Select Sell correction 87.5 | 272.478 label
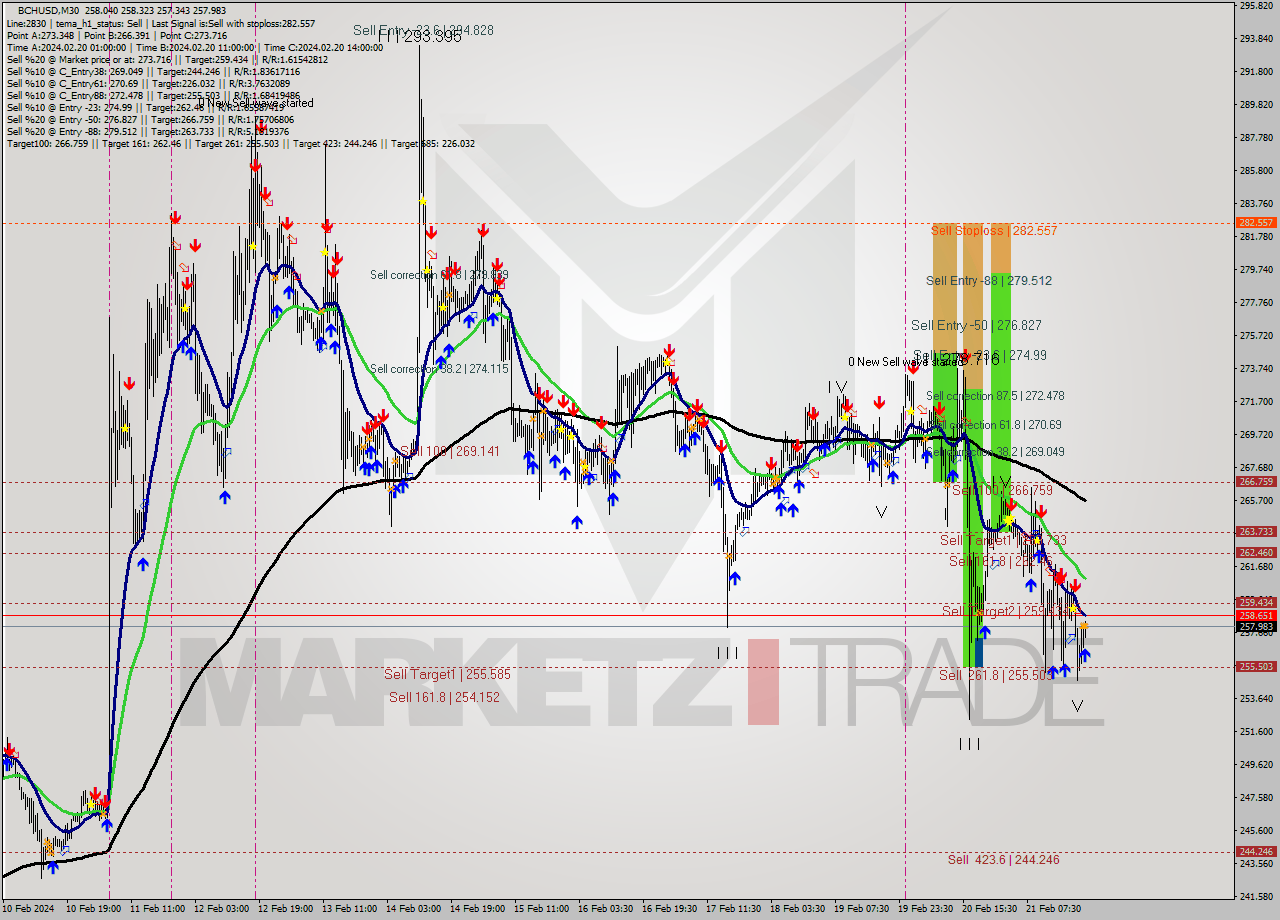The image size is (1280, 920). pos(995,397)
